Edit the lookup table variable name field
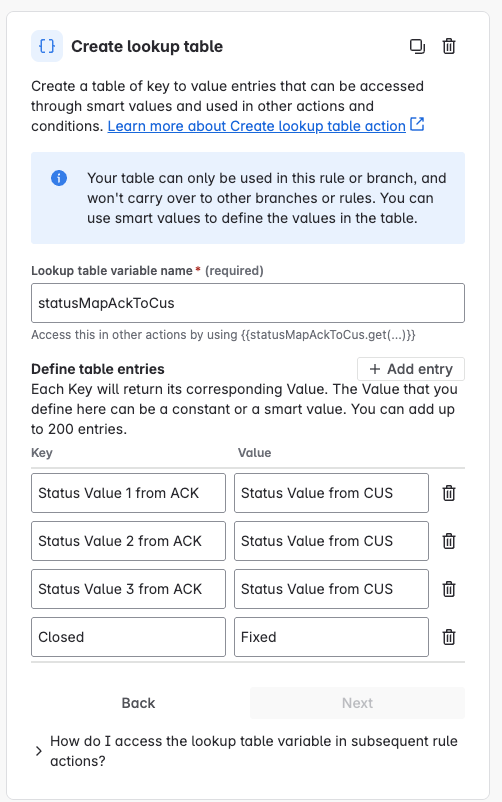This screenshot has width=502, height=802. (248, 303)
